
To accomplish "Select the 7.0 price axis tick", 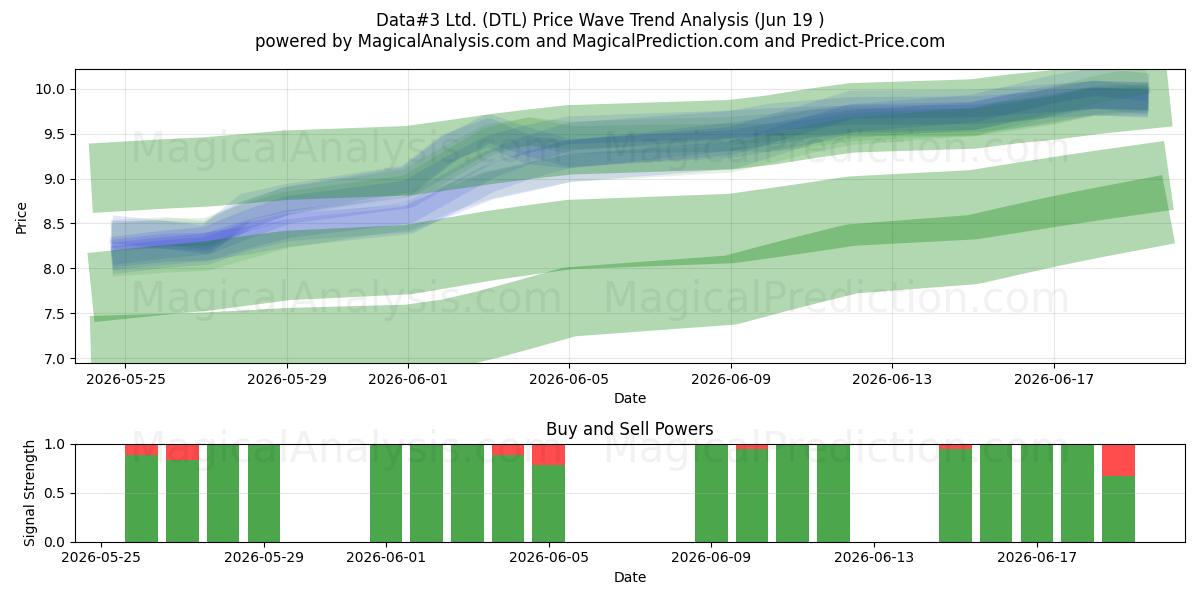I will pyautogui.click(x=52, y=359).
